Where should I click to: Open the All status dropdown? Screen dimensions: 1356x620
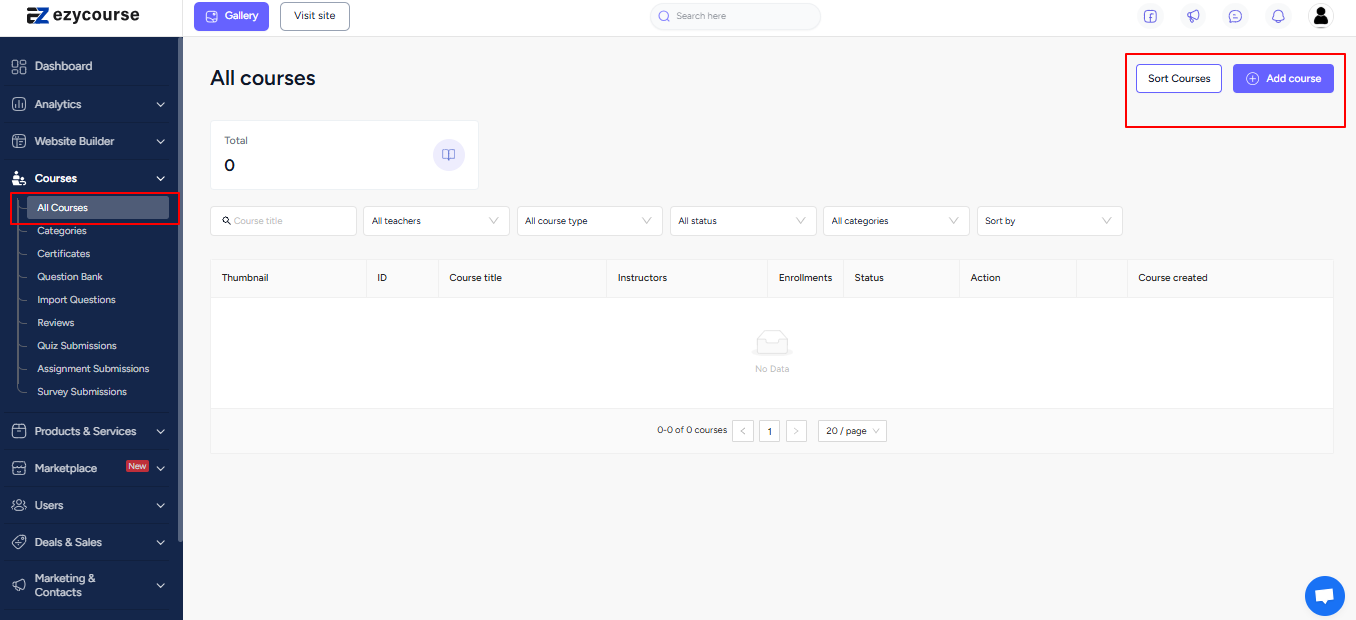pyautogui.click(x=743, y=221)
